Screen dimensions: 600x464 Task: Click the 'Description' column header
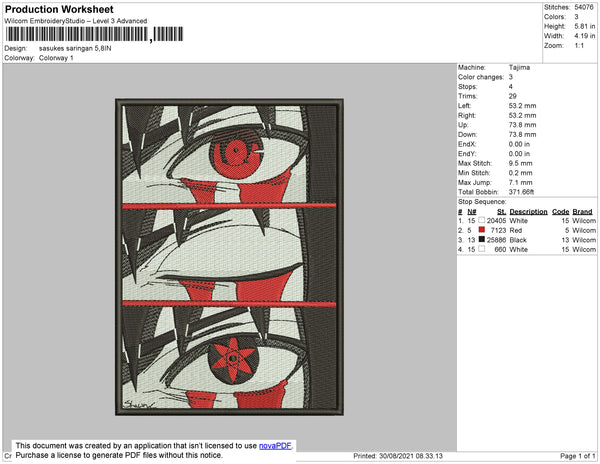tap(528, 212)
